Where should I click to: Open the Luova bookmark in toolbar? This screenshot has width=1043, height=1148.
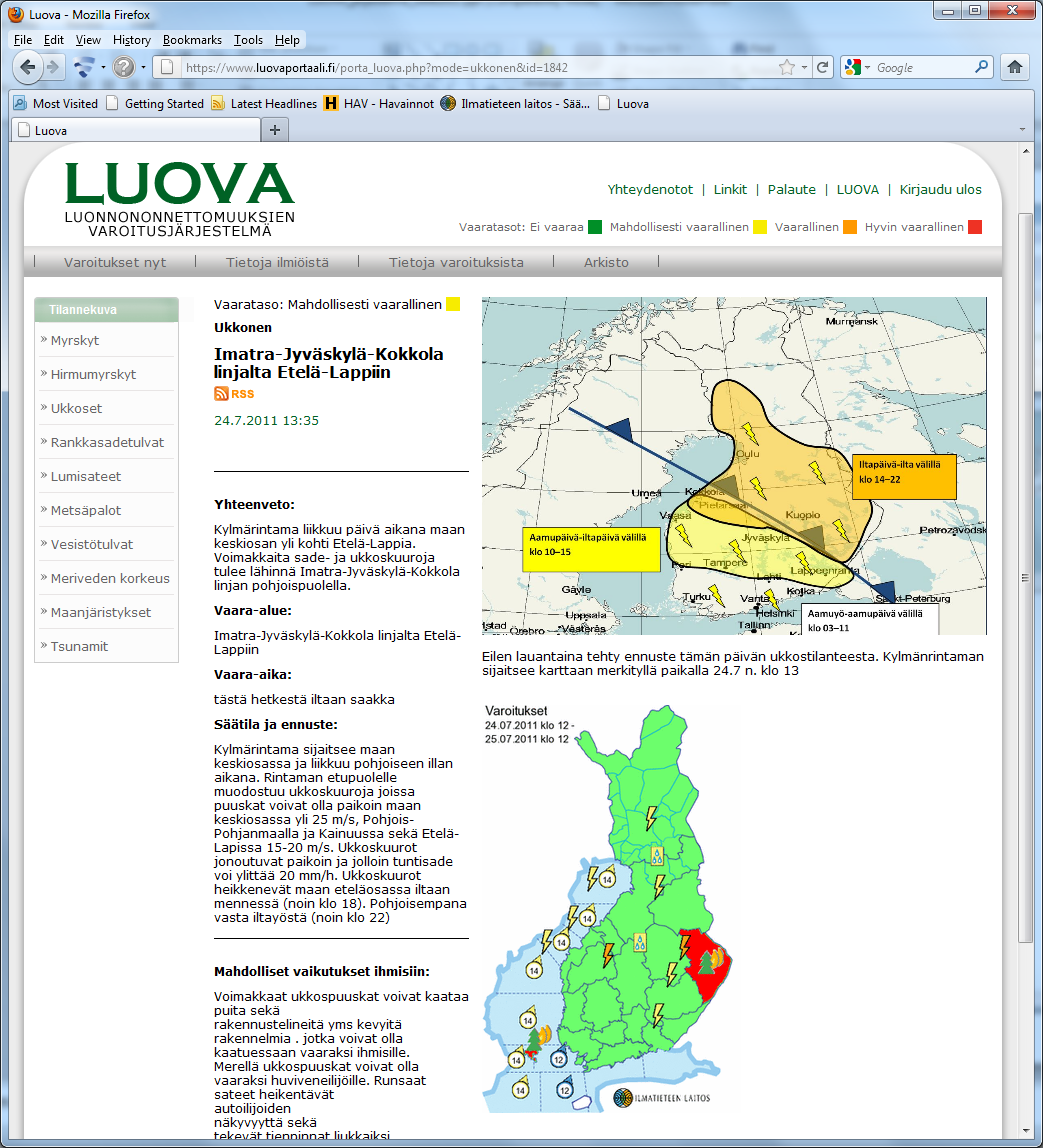point(624,103)
